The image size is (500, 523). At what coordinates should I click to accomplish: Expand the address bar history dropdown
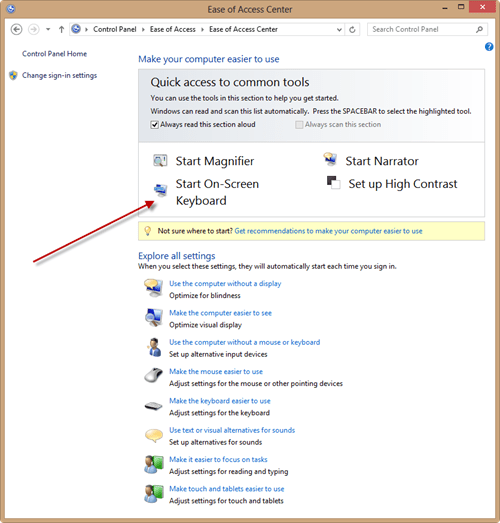339,30
